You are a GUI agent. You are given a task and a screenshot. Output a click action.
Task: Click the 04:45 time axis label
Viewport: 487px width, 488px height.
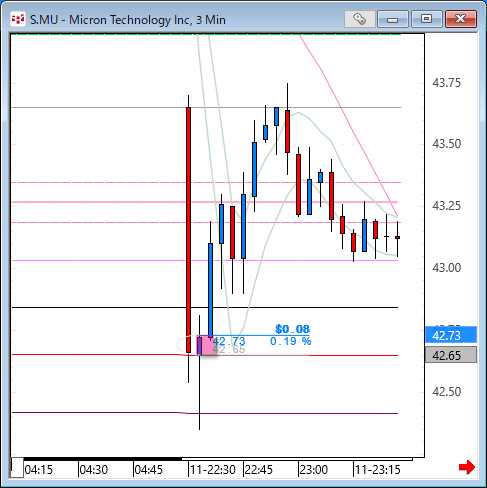tap(149, 470)
